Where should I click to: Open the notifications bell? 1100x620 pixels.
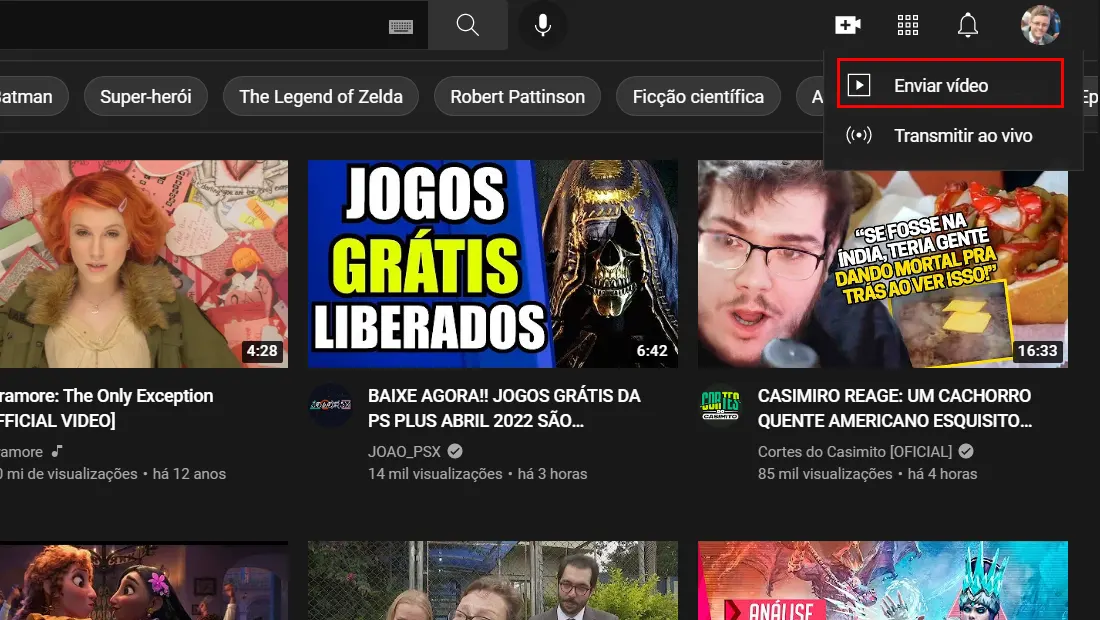[x=967, y=25]
